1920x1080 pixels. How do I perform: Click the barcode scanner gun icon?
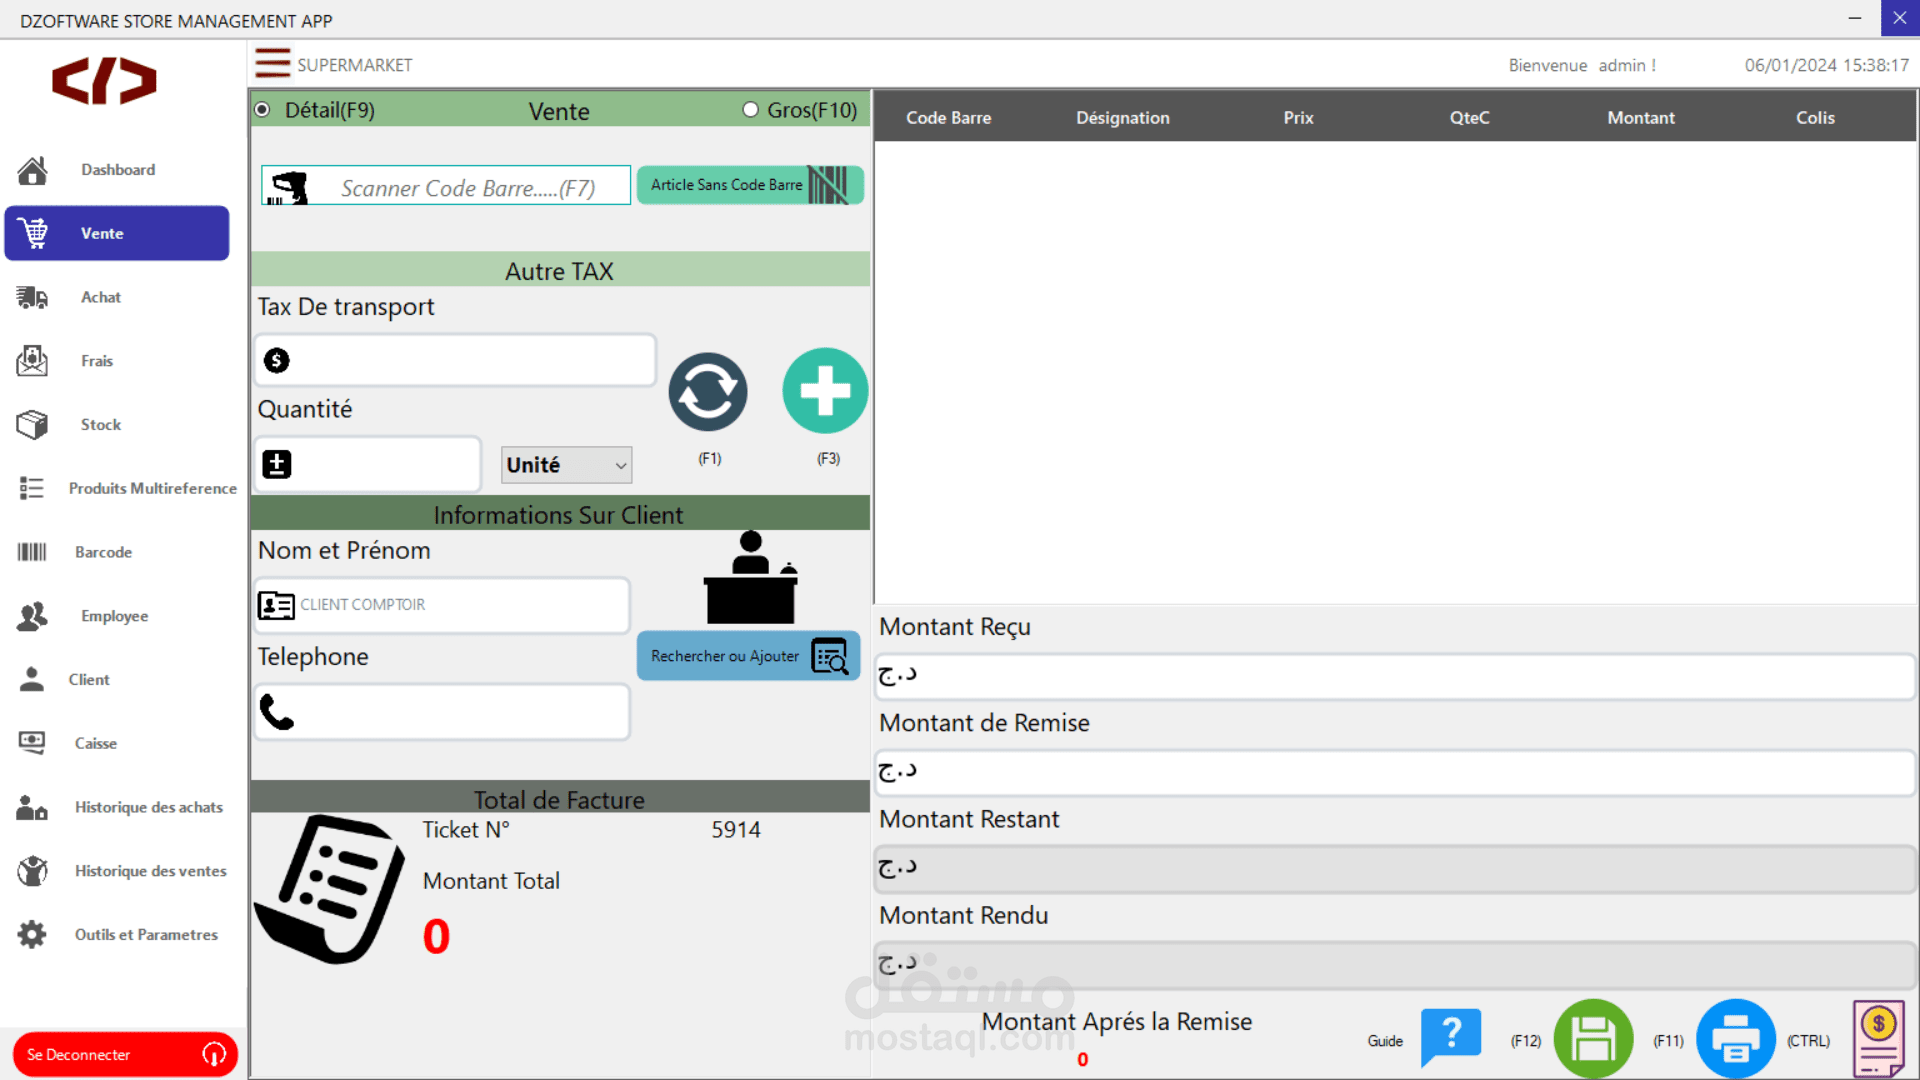(x=289, y=187)
